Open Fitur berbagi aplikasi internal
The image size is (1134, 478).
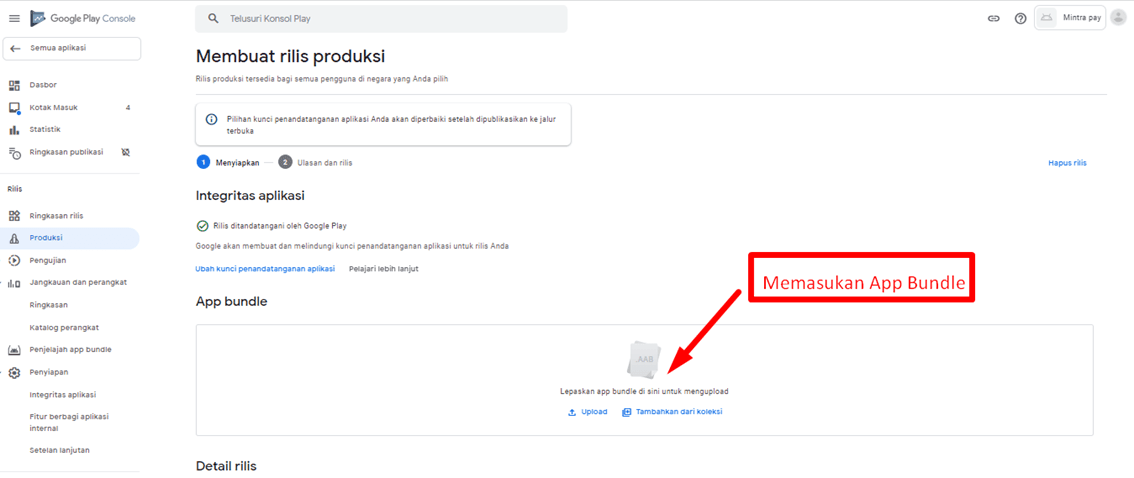pos(69,422)
